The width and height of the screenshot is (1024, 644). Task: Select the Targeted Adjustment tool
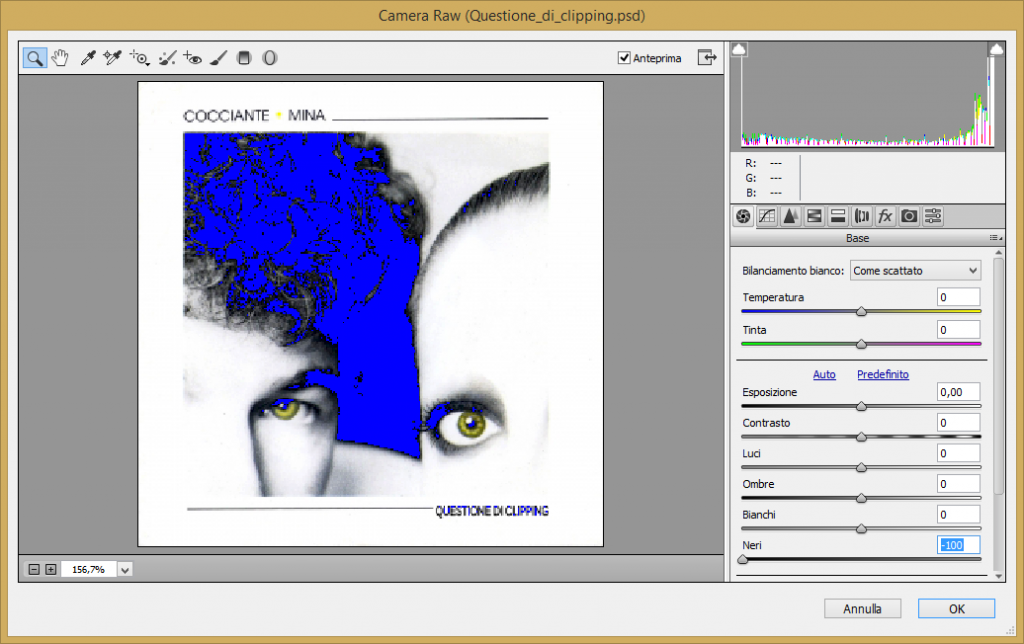139,58
